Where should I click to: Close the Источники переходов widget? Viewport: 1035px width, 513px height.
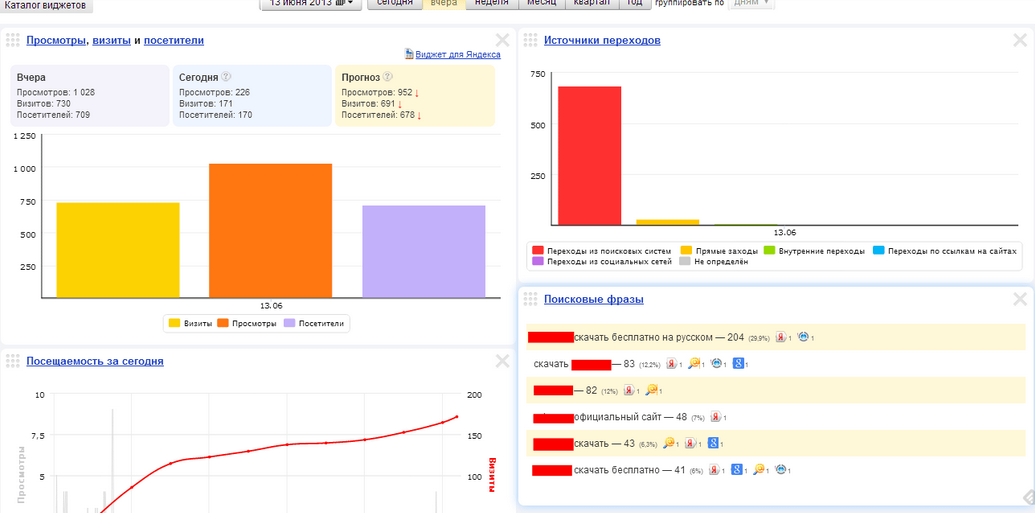[1020, 40]
